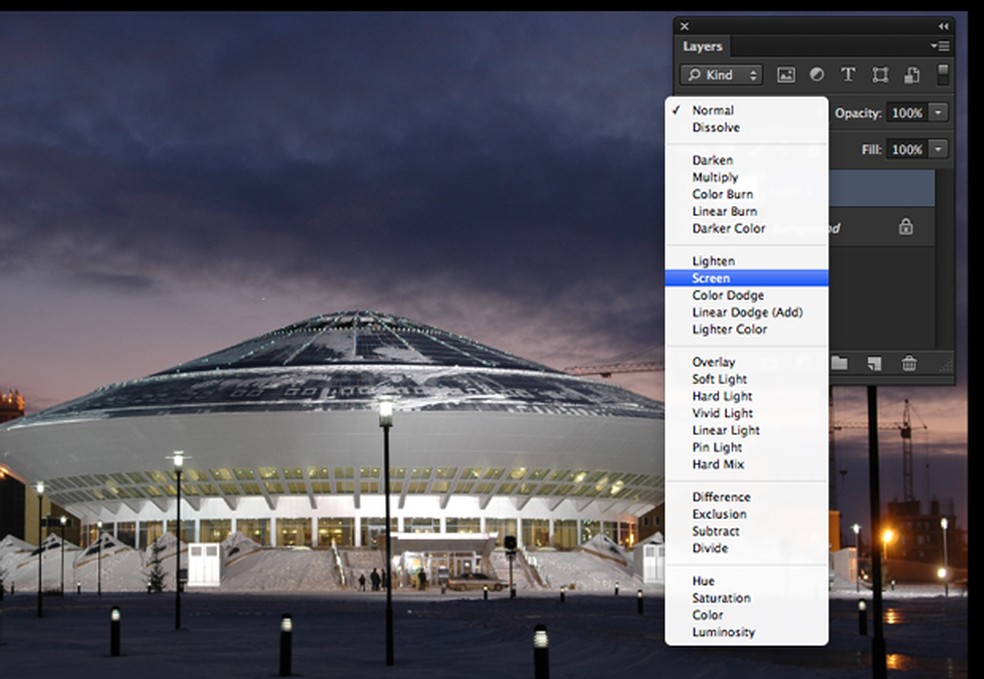Choose Screen blend mode
The width and height of the screenshot is (984, 679).
click(711, 278)
